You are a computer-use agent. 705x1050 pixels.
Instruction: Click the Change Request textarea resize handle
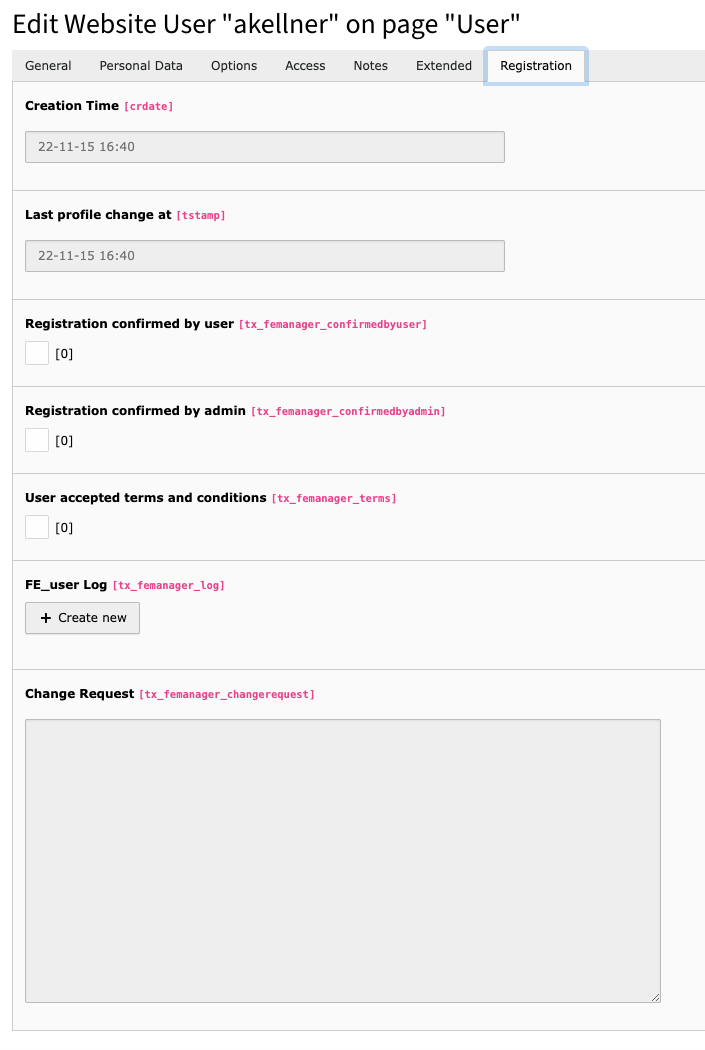tap(655, 996)
